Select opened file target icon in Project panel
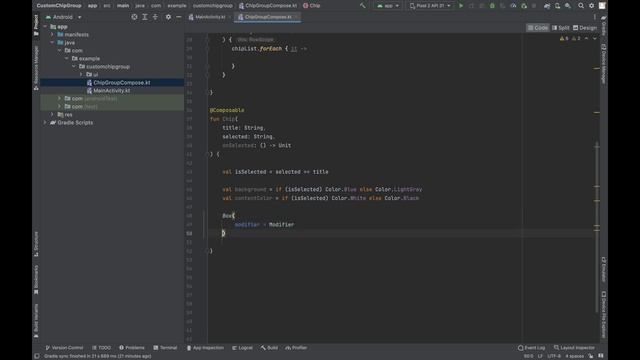Screen dimensions: 640x360 [134, 17]
